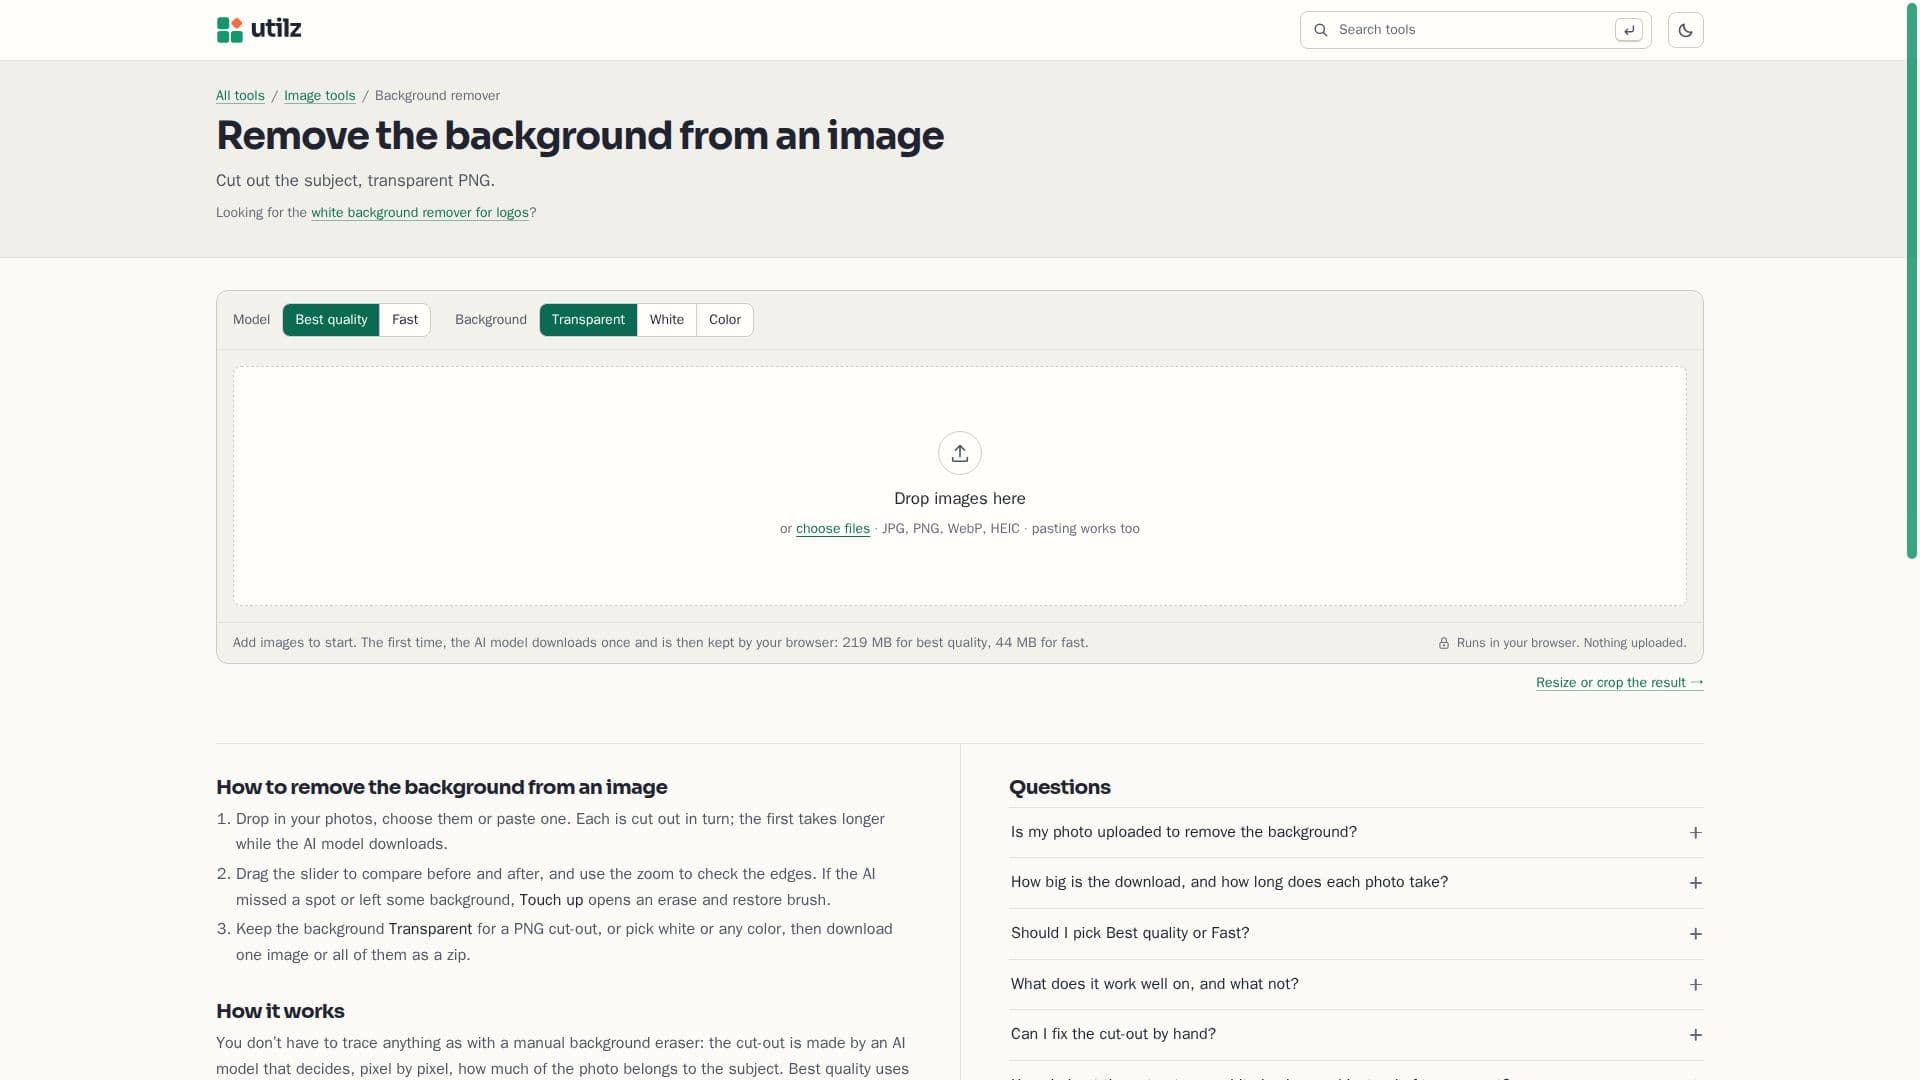Click 'Cut out the subject, transparent PNG.' text
The width and height of the screenshot is (1920, 1080).
[355, 181]
